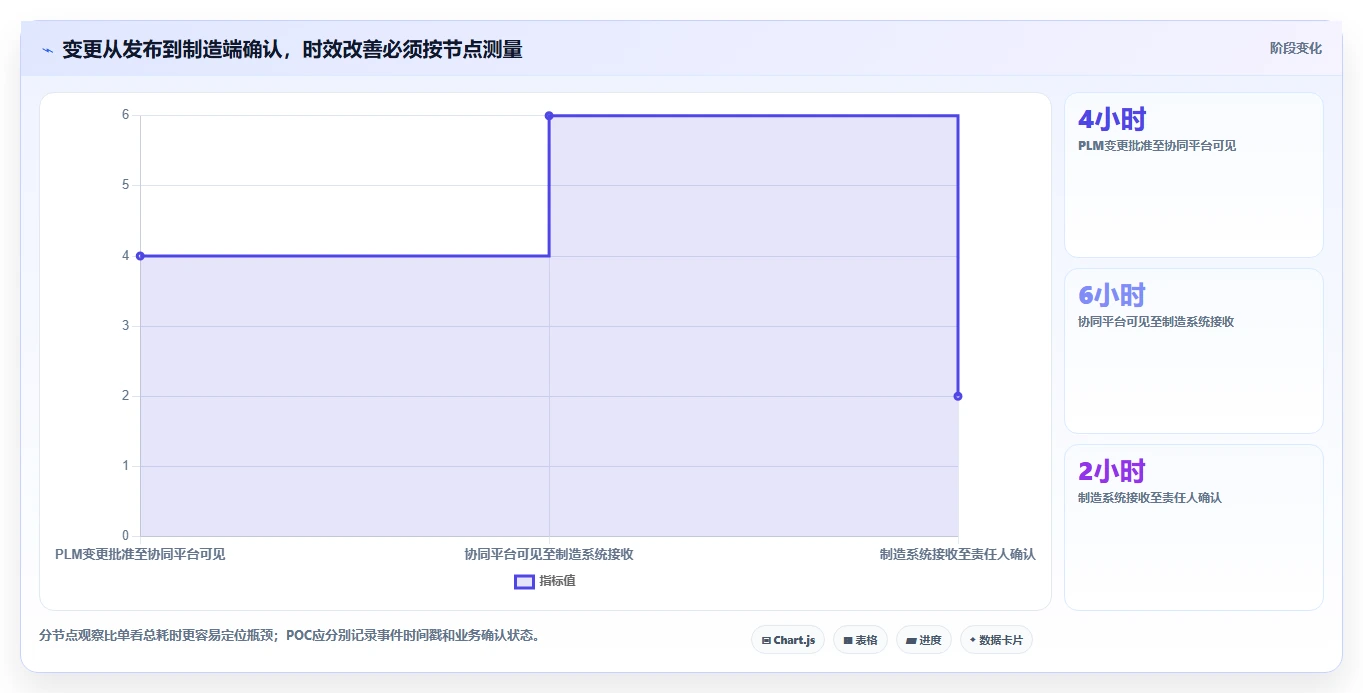Click the chart data point at value 2
The image size is (1363, 693).
point(958,396)
